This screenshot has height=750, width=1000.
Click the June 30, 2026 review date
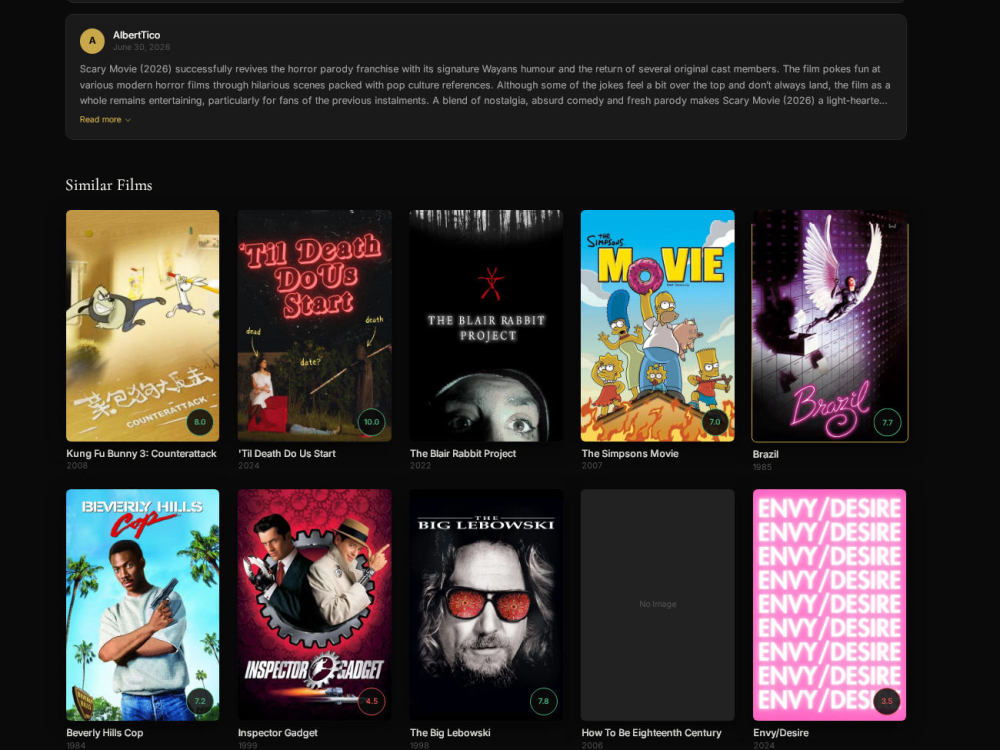point(142,47)
